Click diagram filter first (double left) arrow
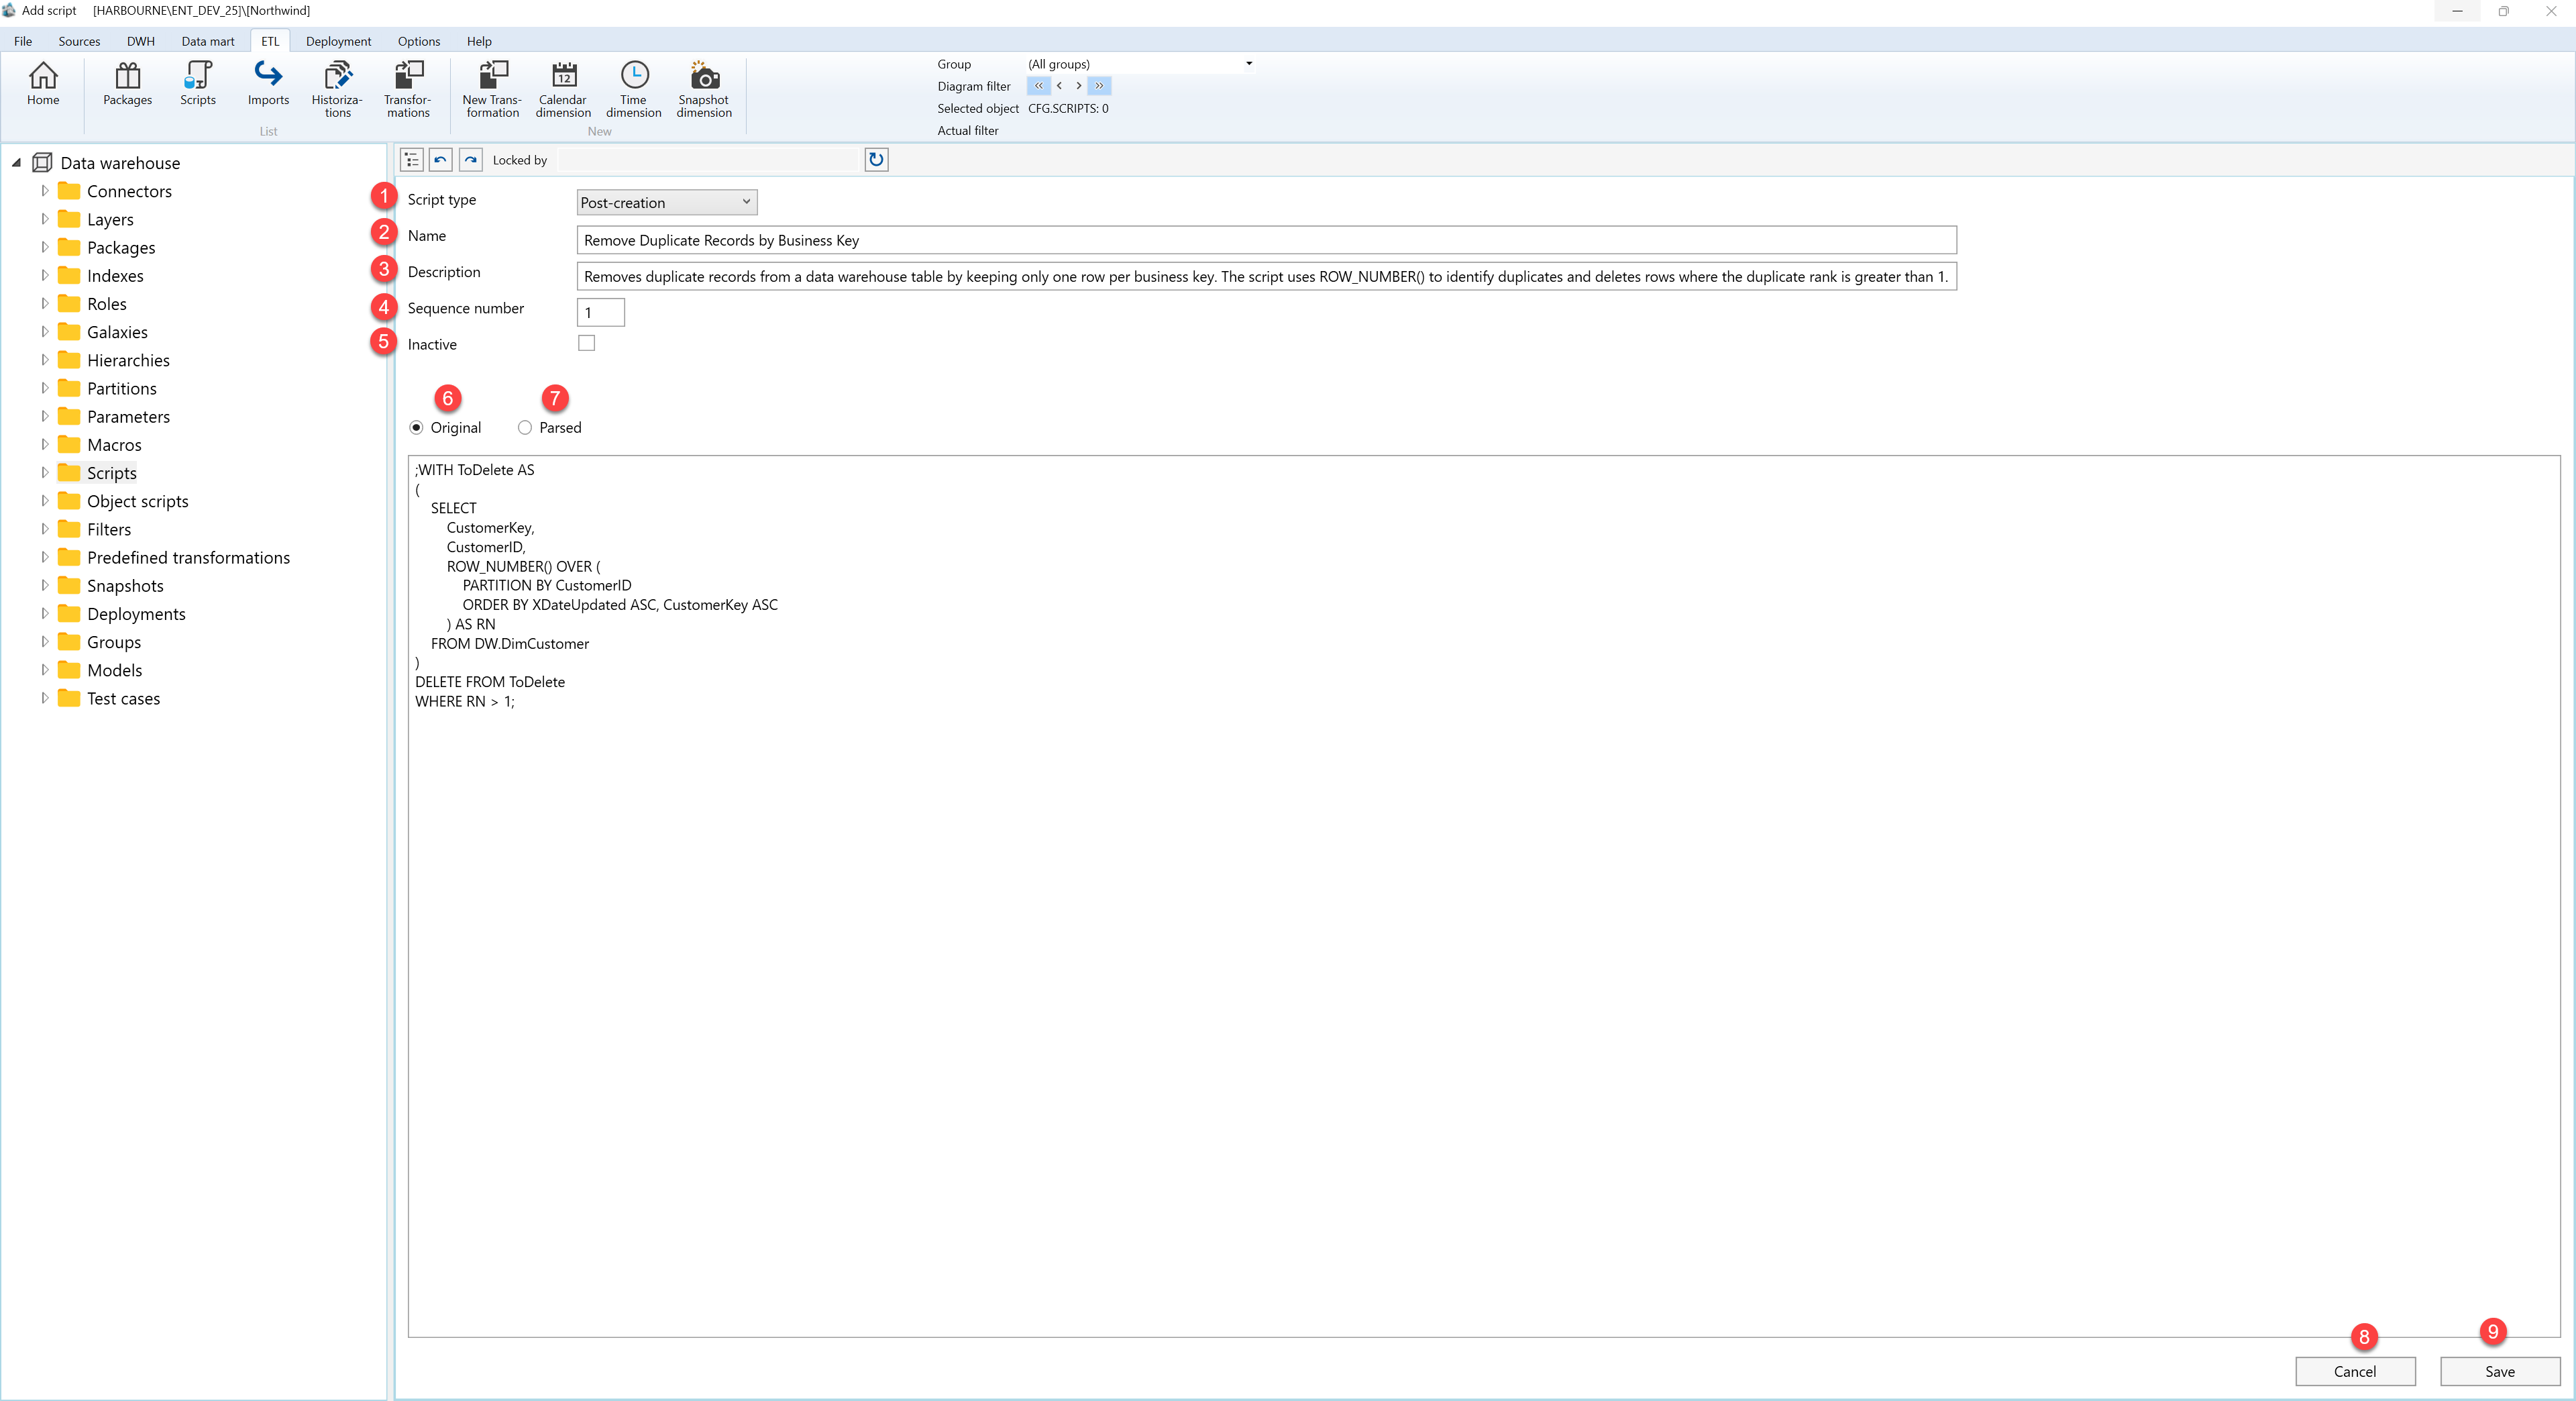2576x1401 pixels. point(1038,86)
